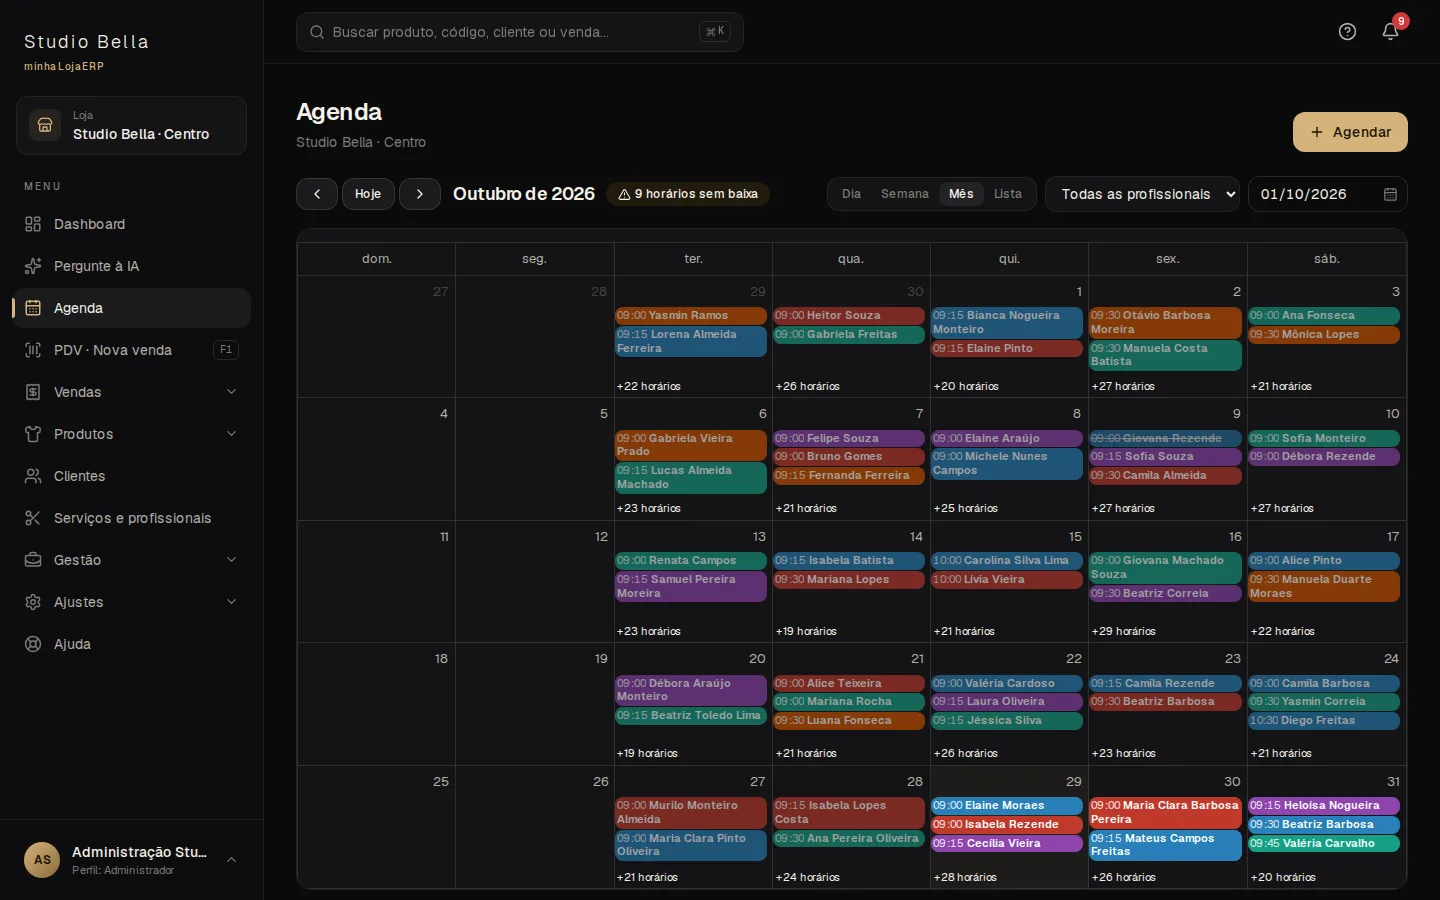Screen dimensions: 1440x900
Task: Switch to Lista view
Action: pos(1008,194)
